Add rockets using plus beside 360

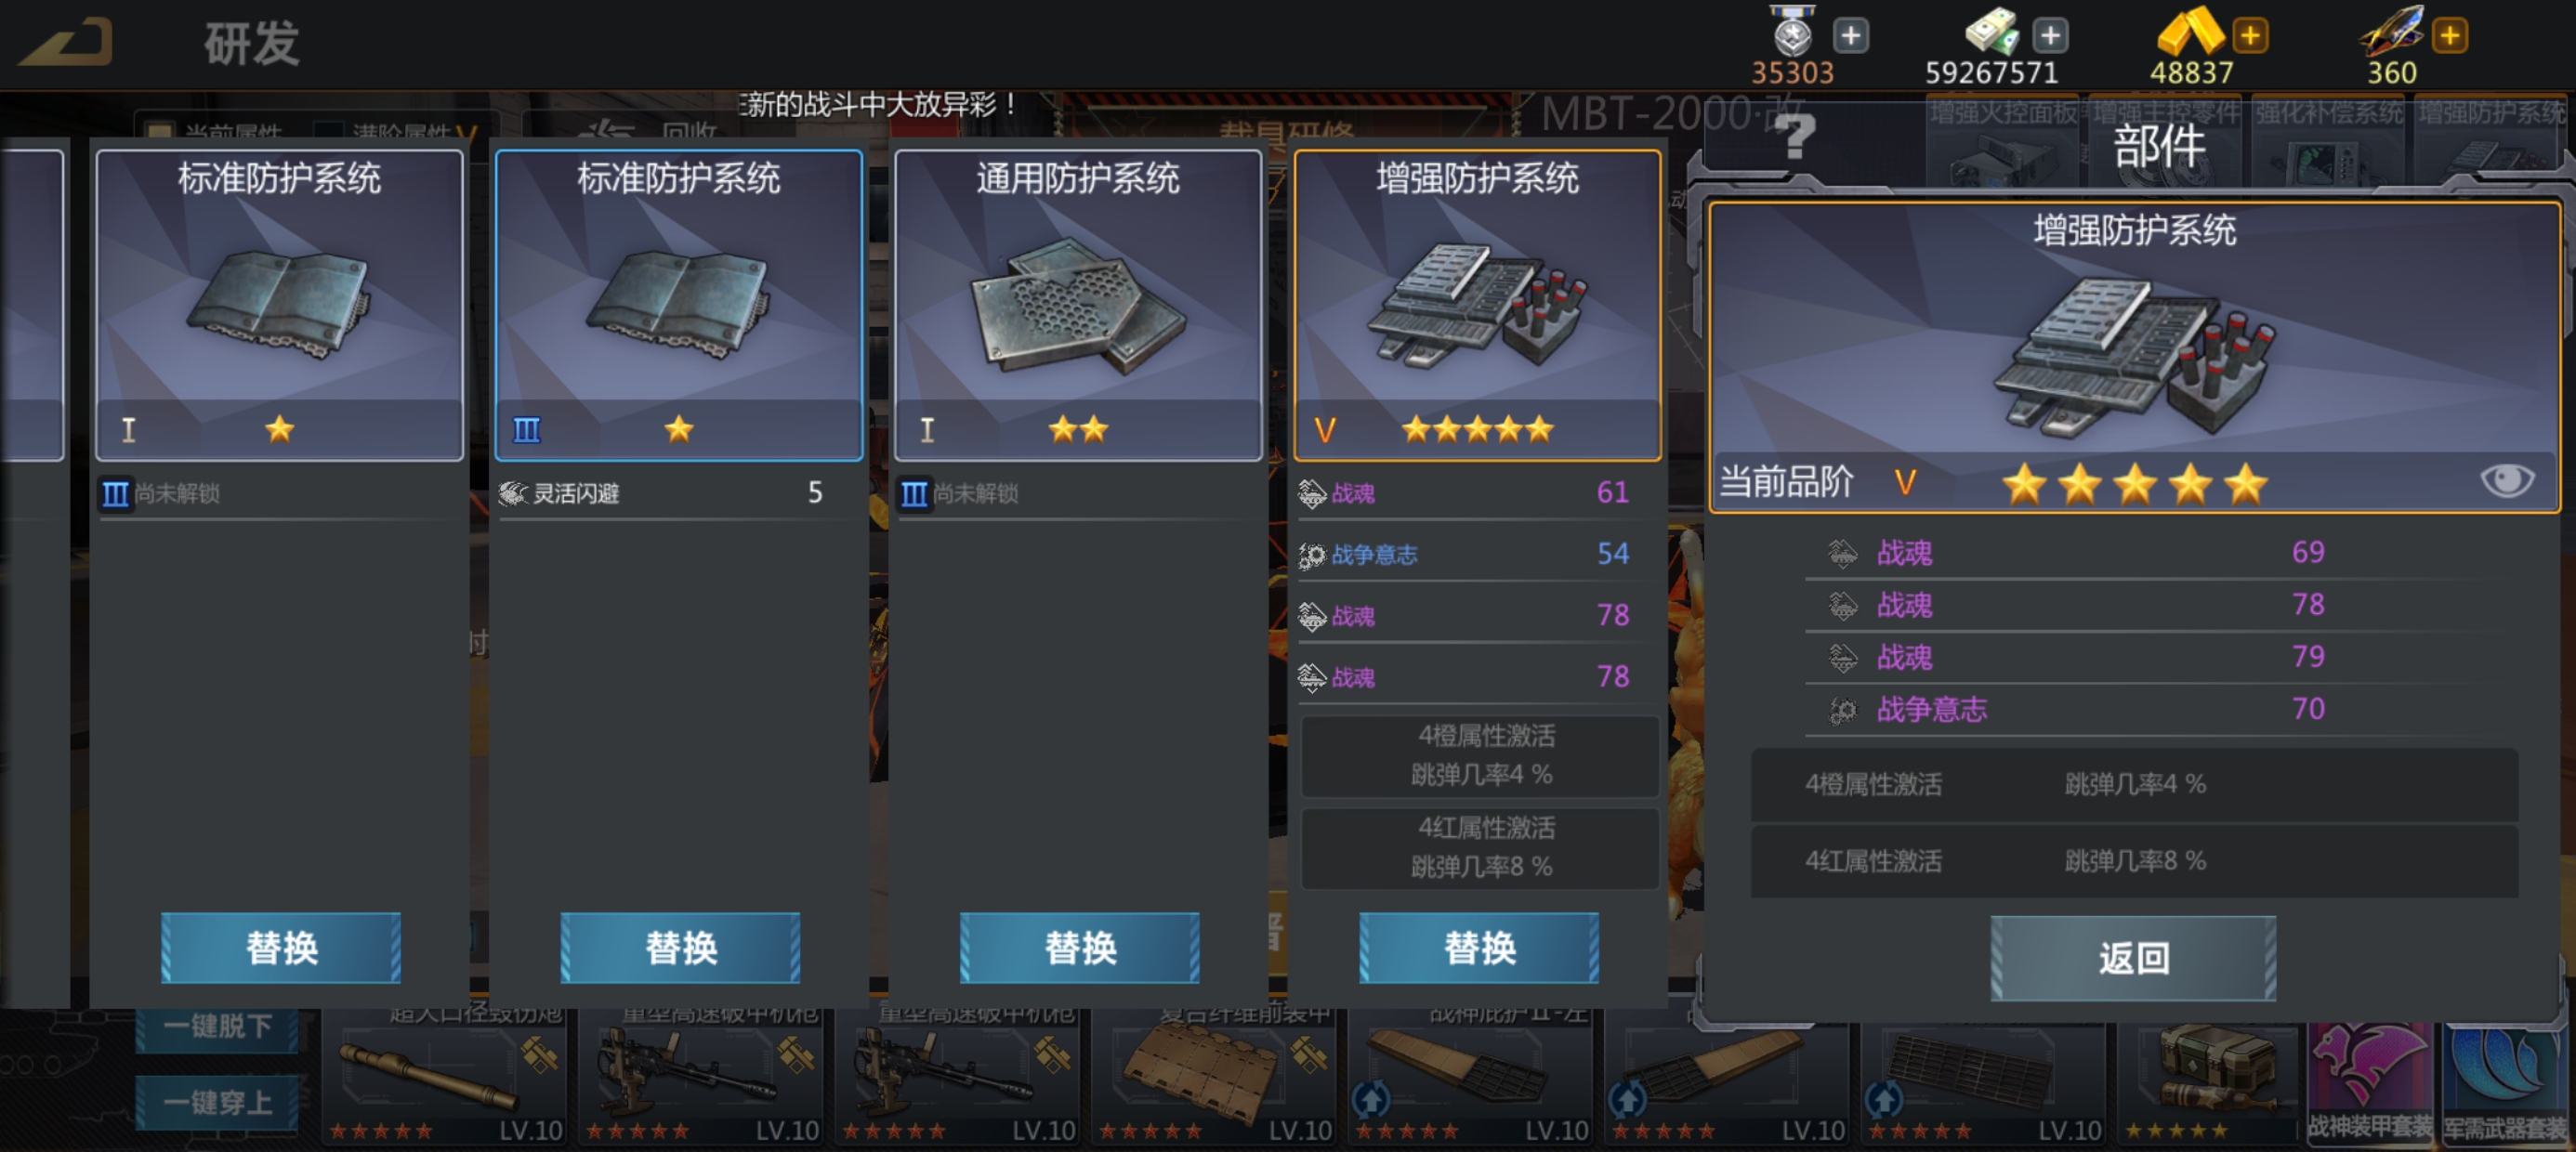2450,36
